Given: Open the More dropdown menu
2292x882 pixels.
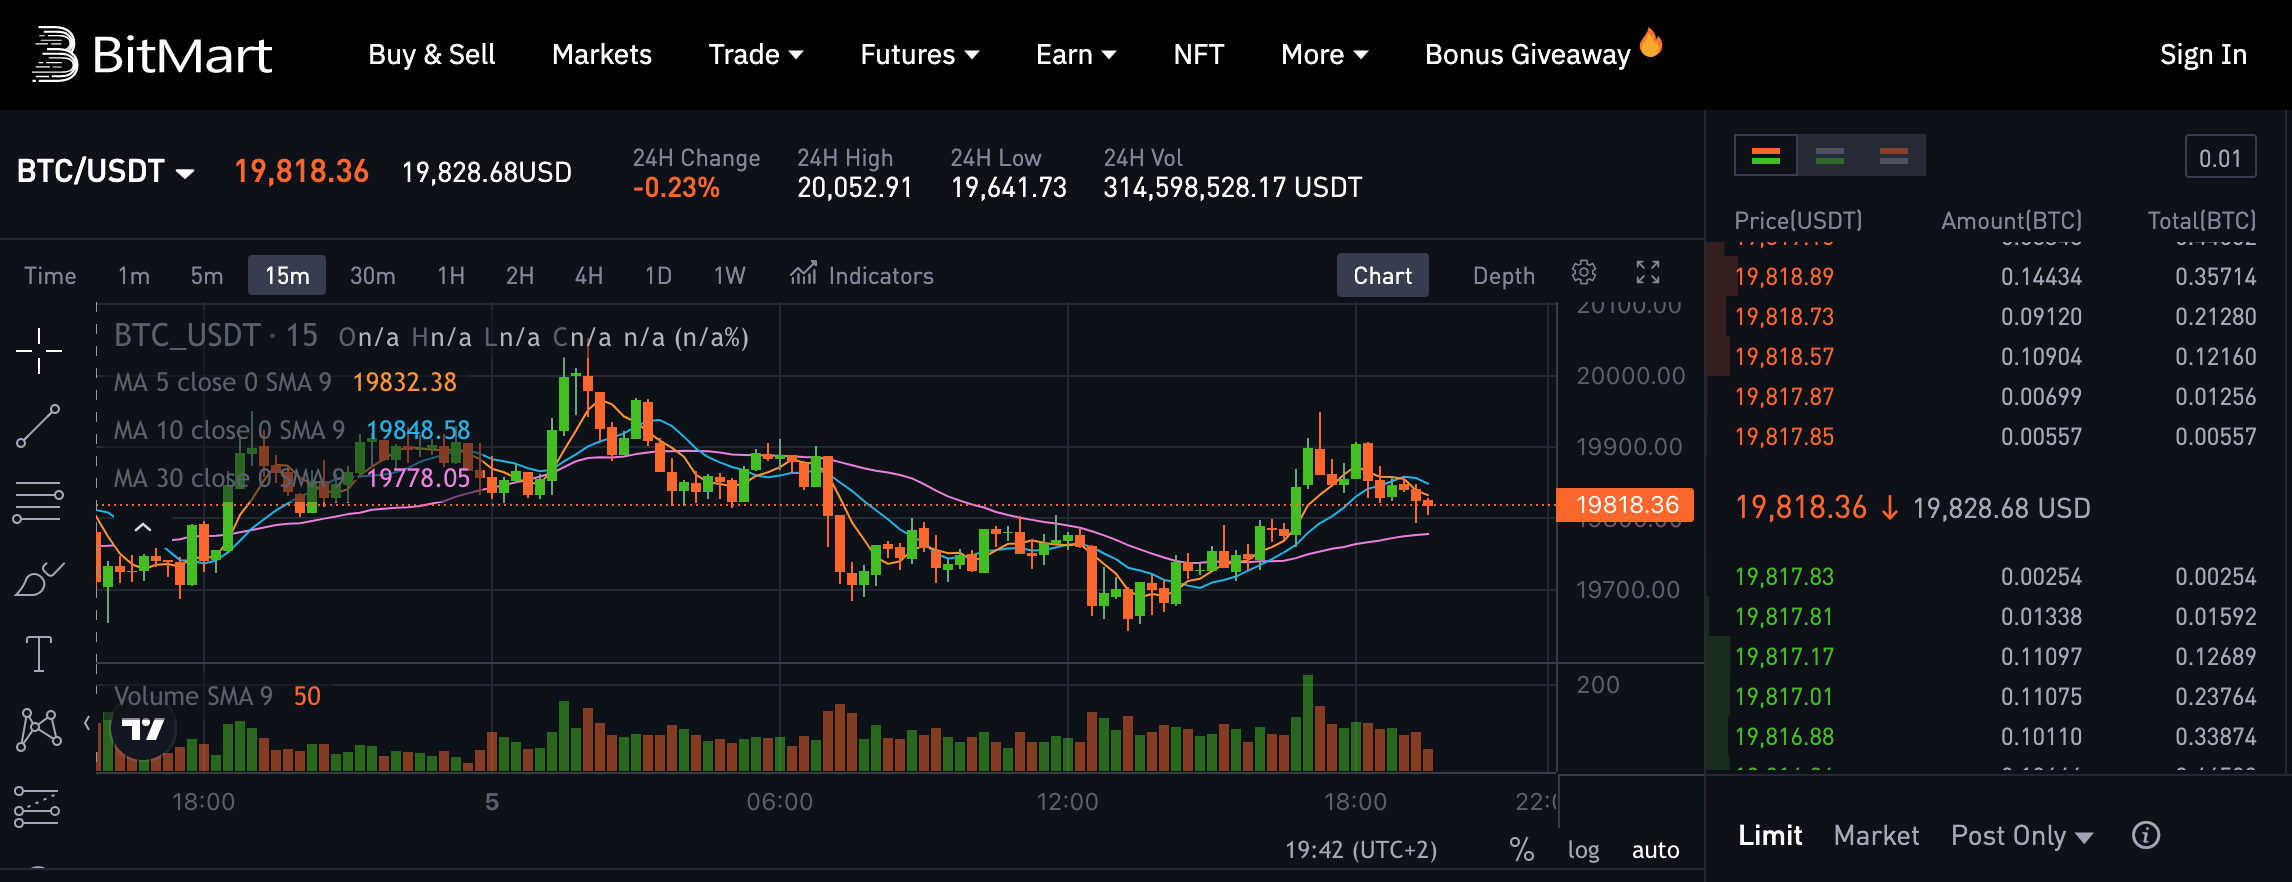Looking at the screenshot, I should point(1325,54).
